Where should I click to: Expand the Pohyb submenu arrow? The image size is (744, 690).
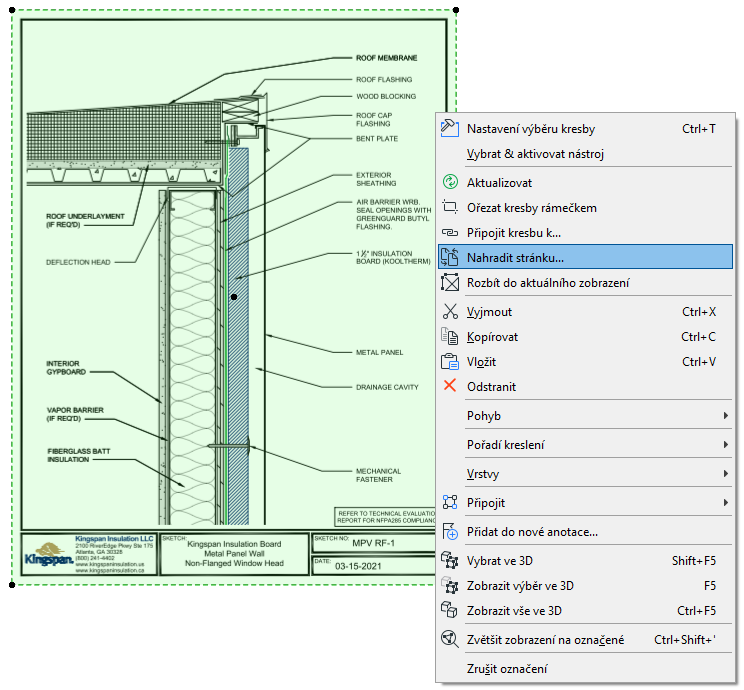726,416
